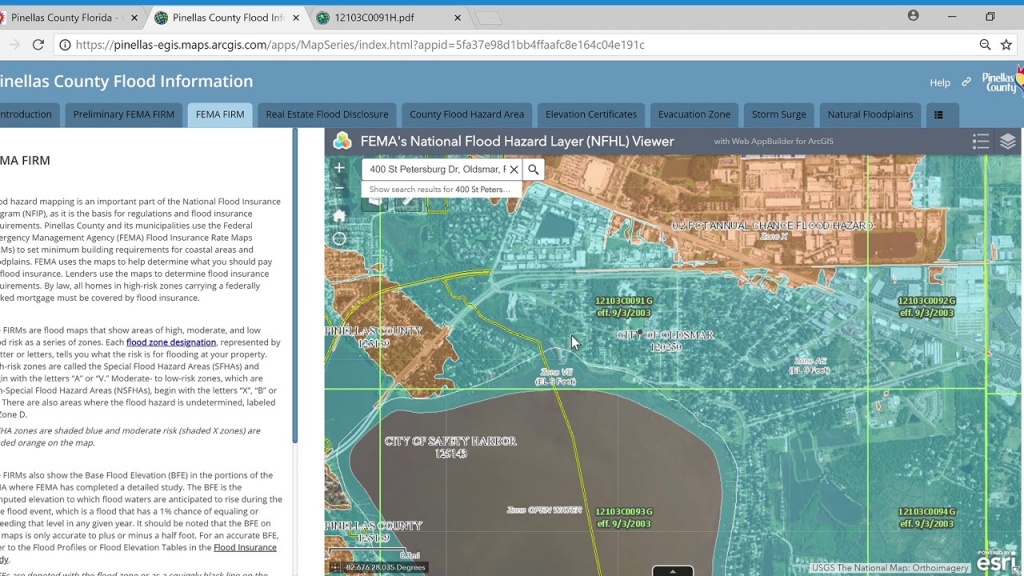
Task: Open the tab list overflow menu
Action: tap(938, 115)
